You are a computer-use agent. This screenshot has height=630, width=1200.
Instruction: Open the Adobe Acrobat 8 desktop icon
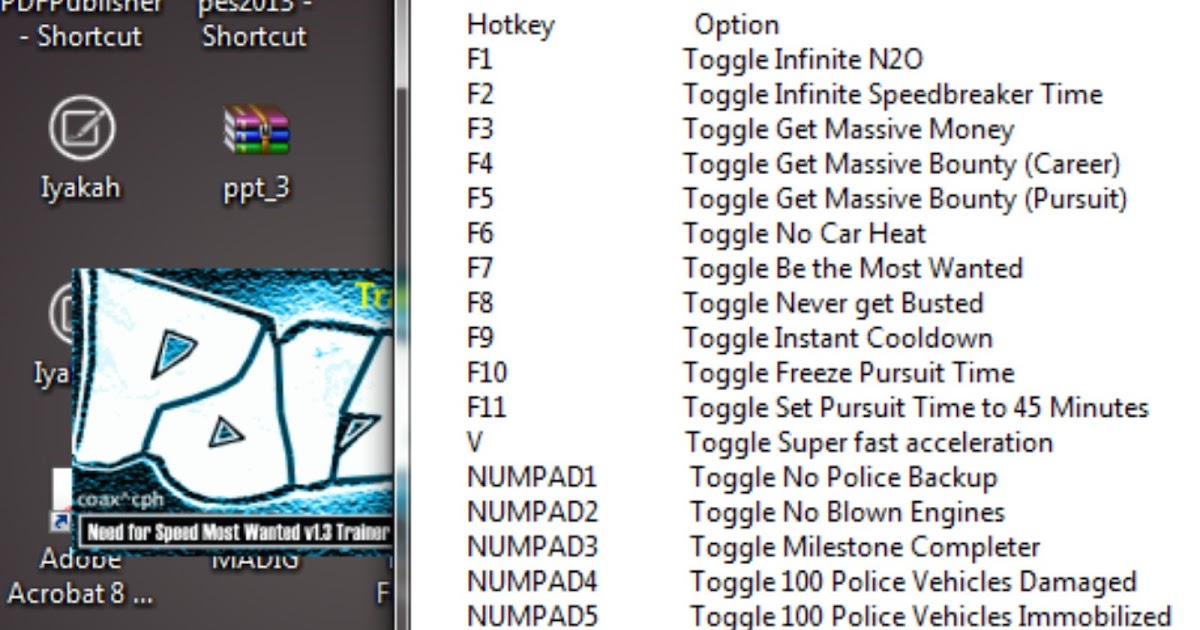[80, 577]
